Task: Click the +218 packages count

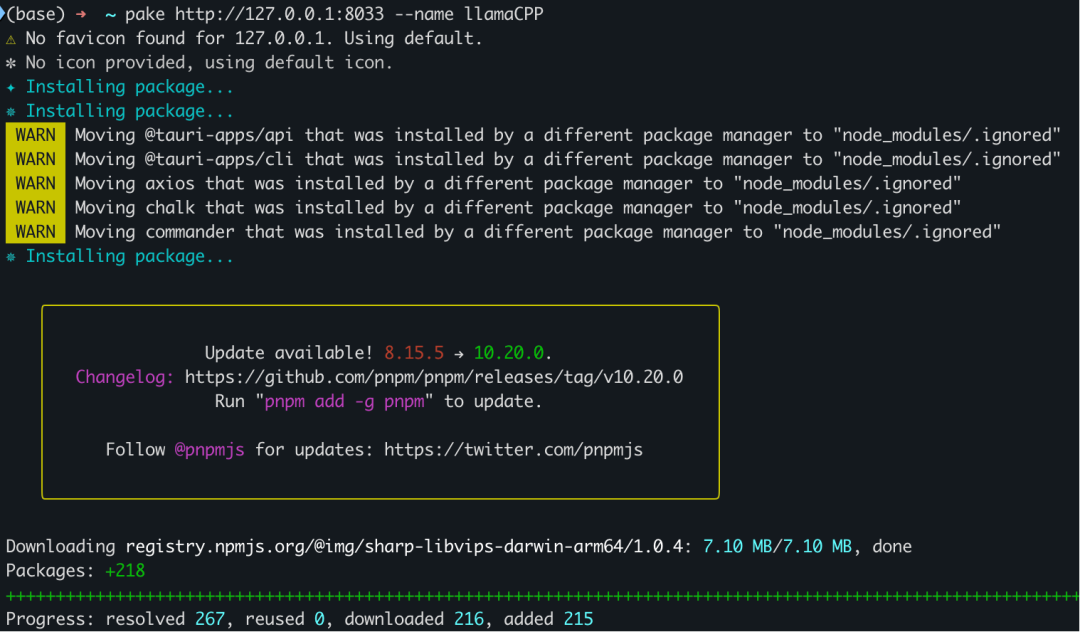Action: point(125,571)
